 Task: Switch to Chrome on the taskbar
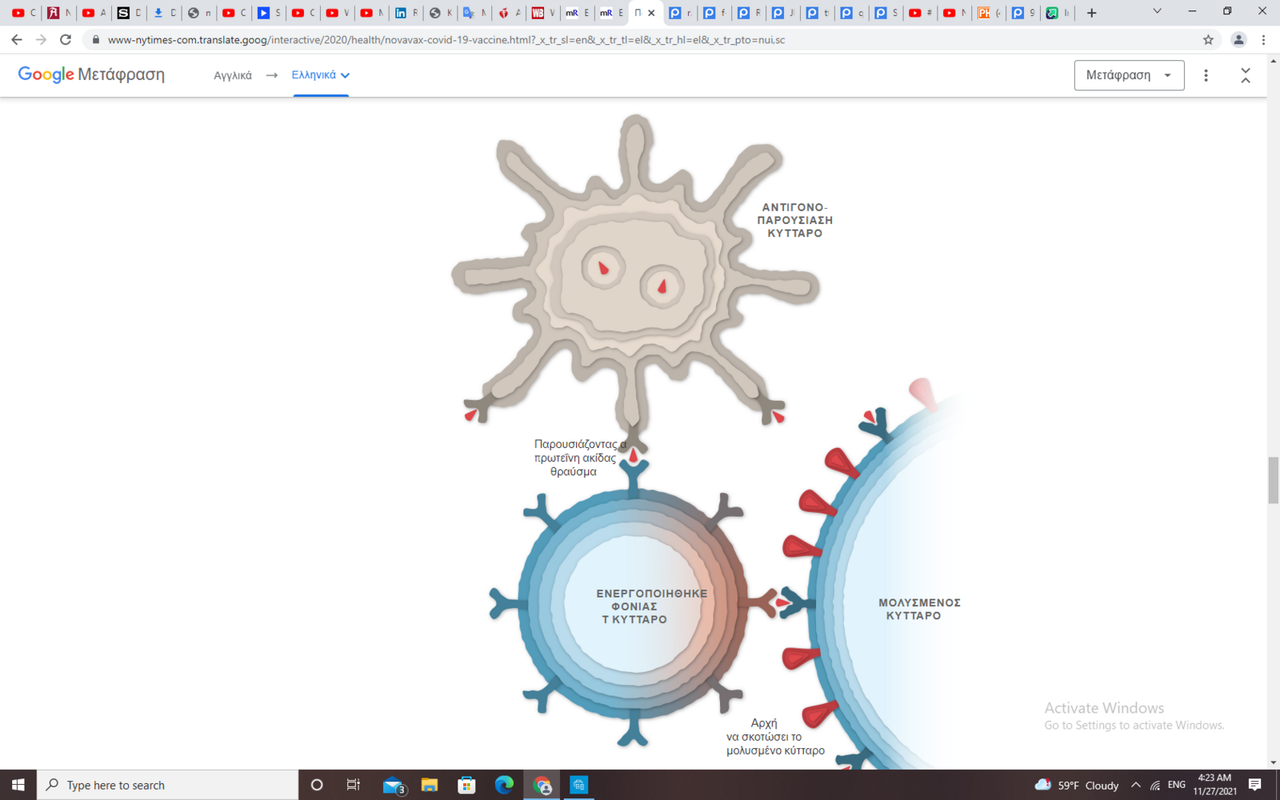click(541, 785)
